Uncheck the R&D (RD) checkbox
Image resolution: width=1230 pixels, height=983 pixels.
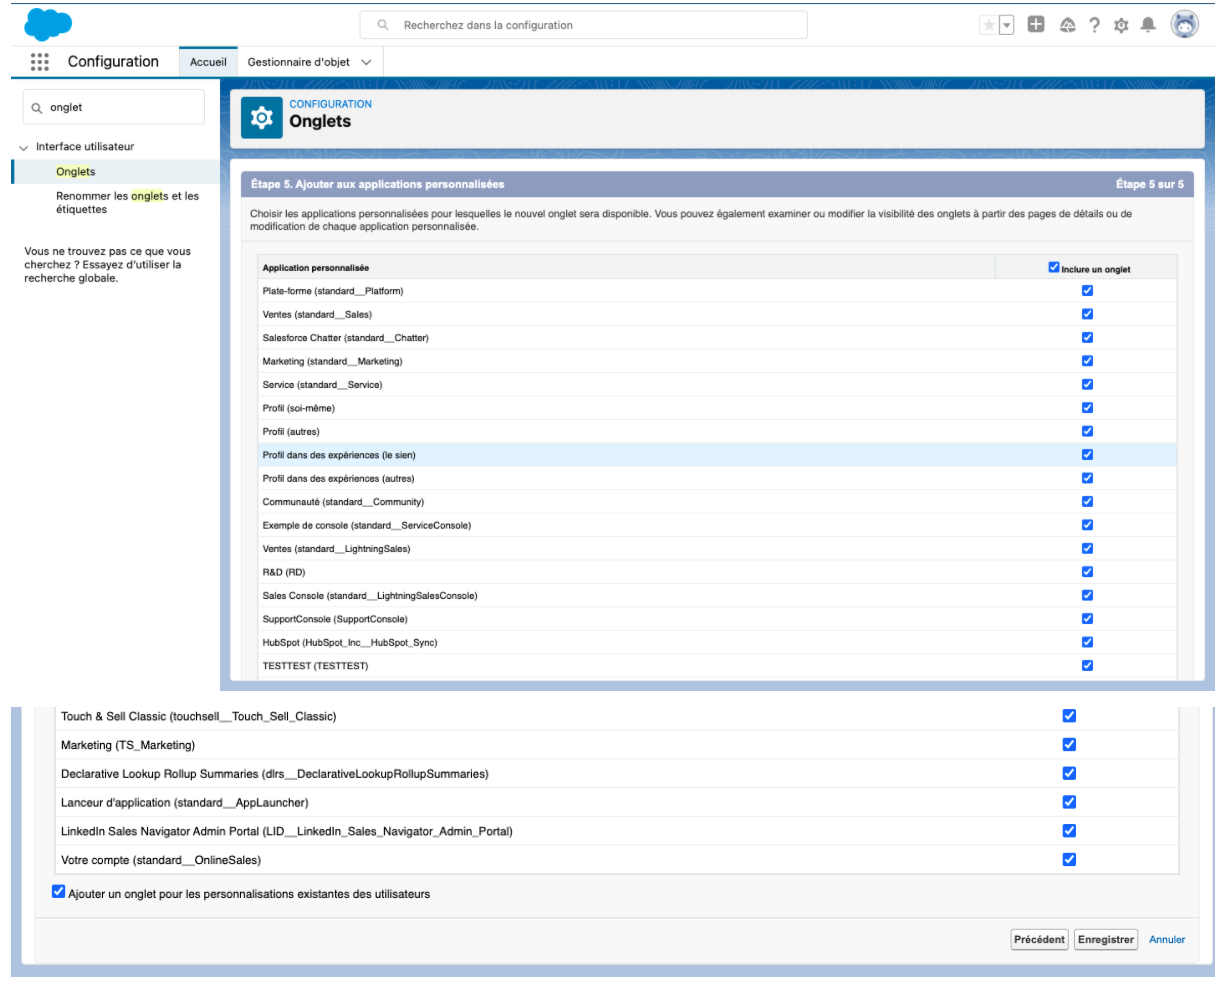[1087, 572]
